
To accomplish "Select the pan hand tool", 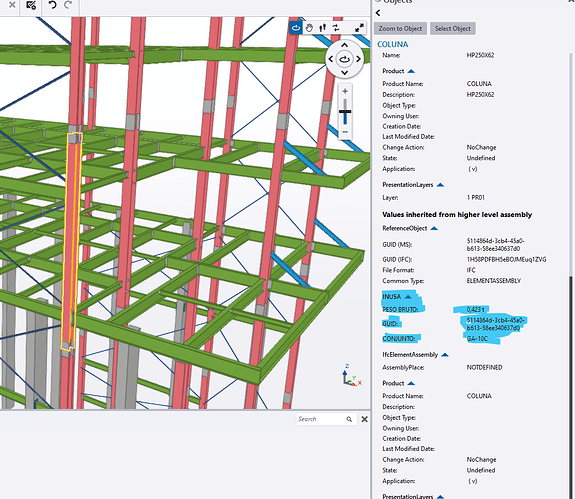I will point(309,28).
